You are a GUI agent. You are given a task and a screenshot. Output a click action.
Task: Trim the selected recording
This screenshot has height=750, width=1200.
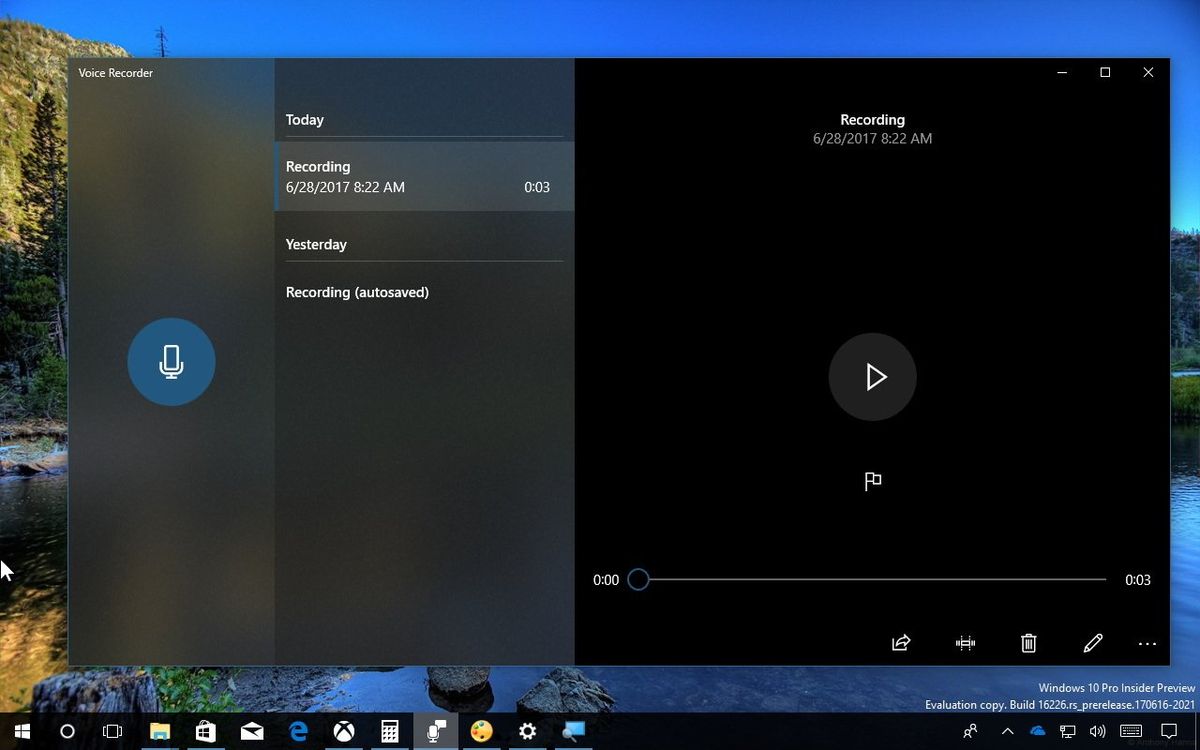tap(964, 643)
